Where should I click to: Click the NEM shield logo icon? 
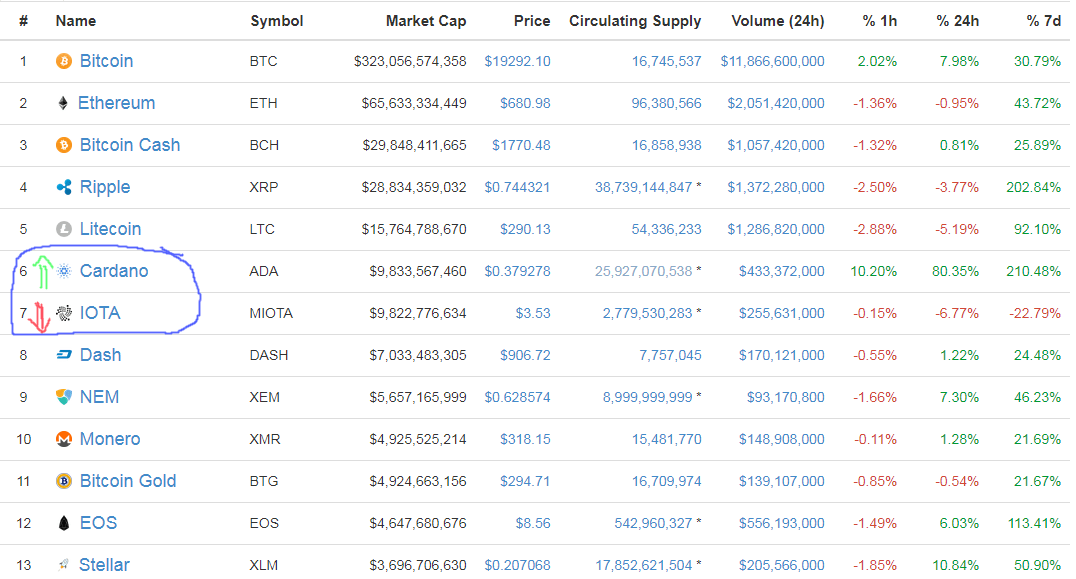point(64,397)
